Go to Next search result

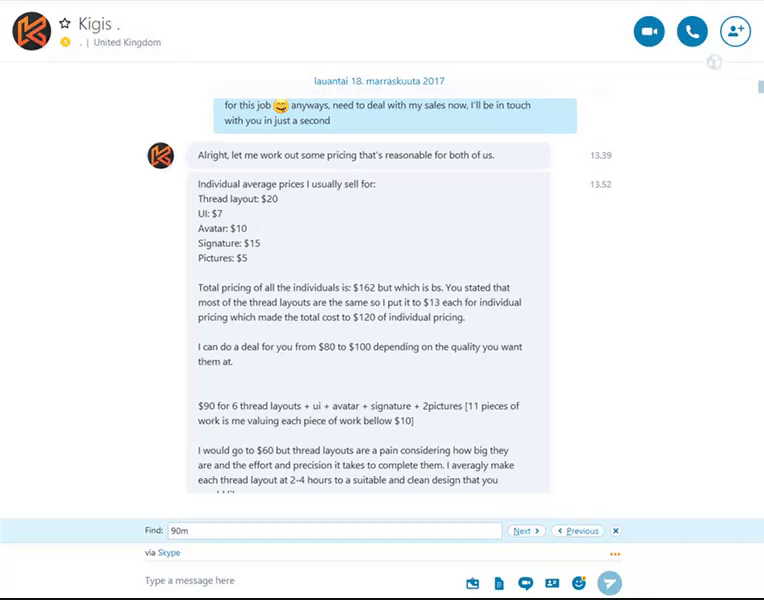pos(526,531)
